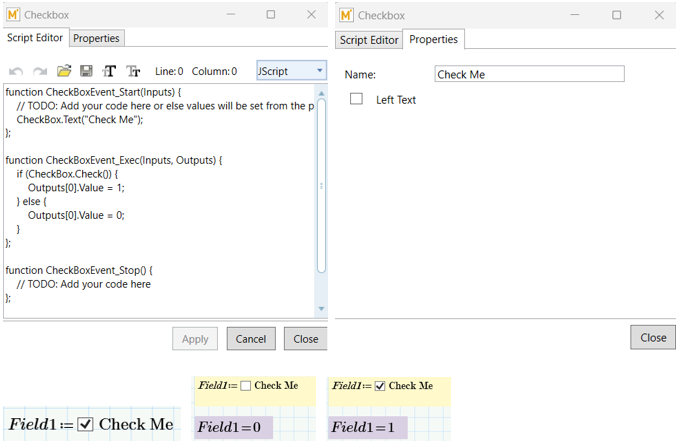
Task: Click the script scrollbar up arrow
Action: (x=321, y=91)
